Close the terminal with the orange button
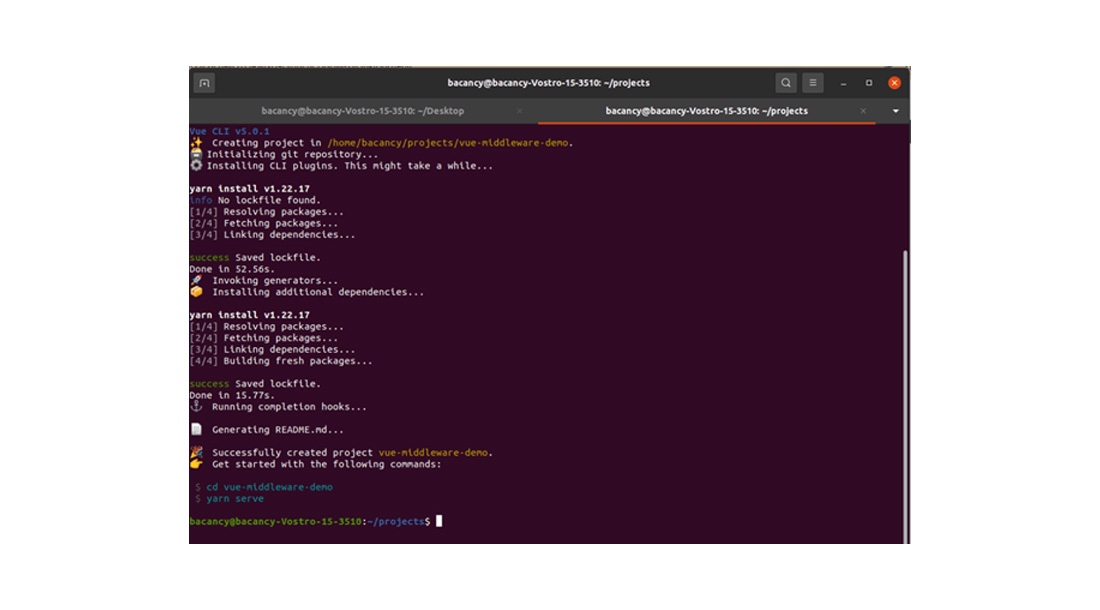Viewport: 1100px width, 610px height. [x=894, y=83]
